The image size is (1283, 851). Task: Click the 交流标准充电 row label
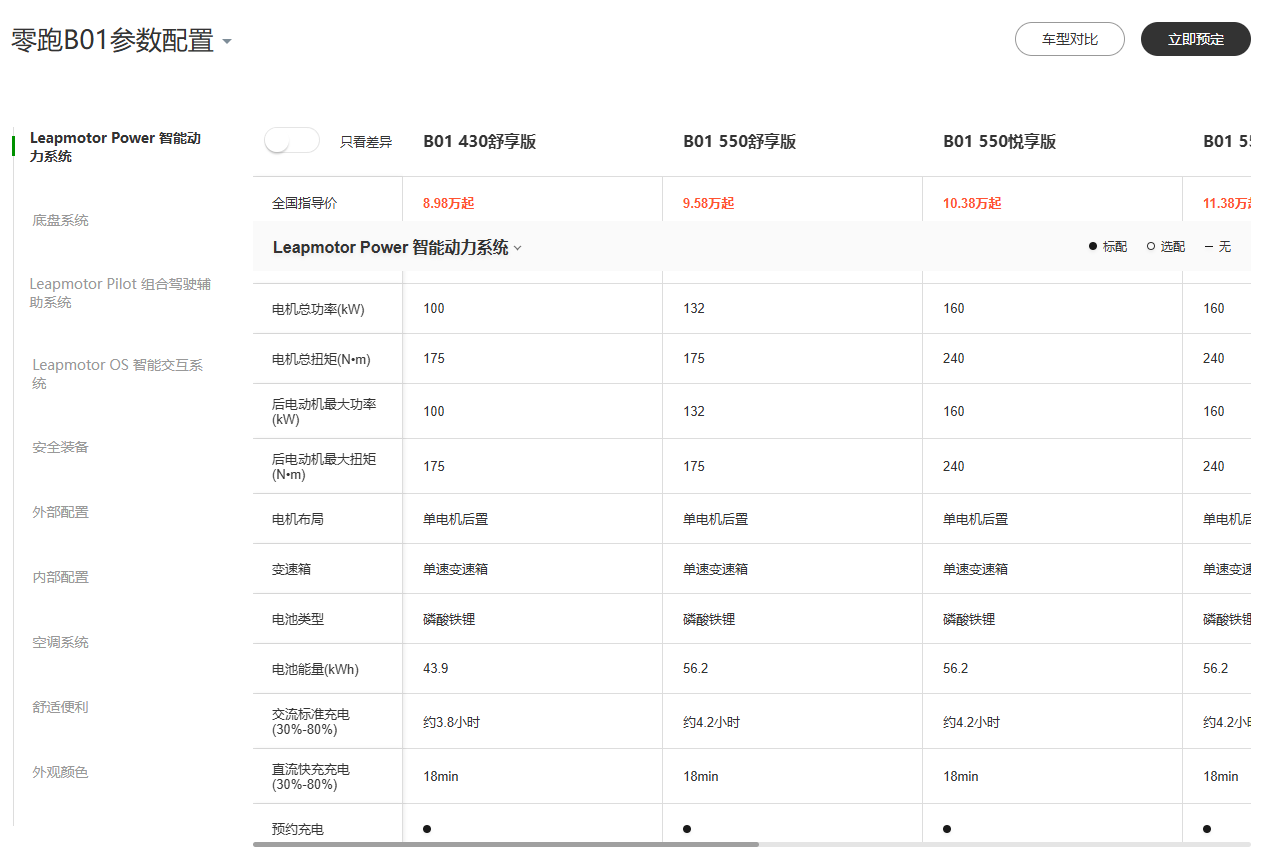pyautogui.click(x=311, y=721)
